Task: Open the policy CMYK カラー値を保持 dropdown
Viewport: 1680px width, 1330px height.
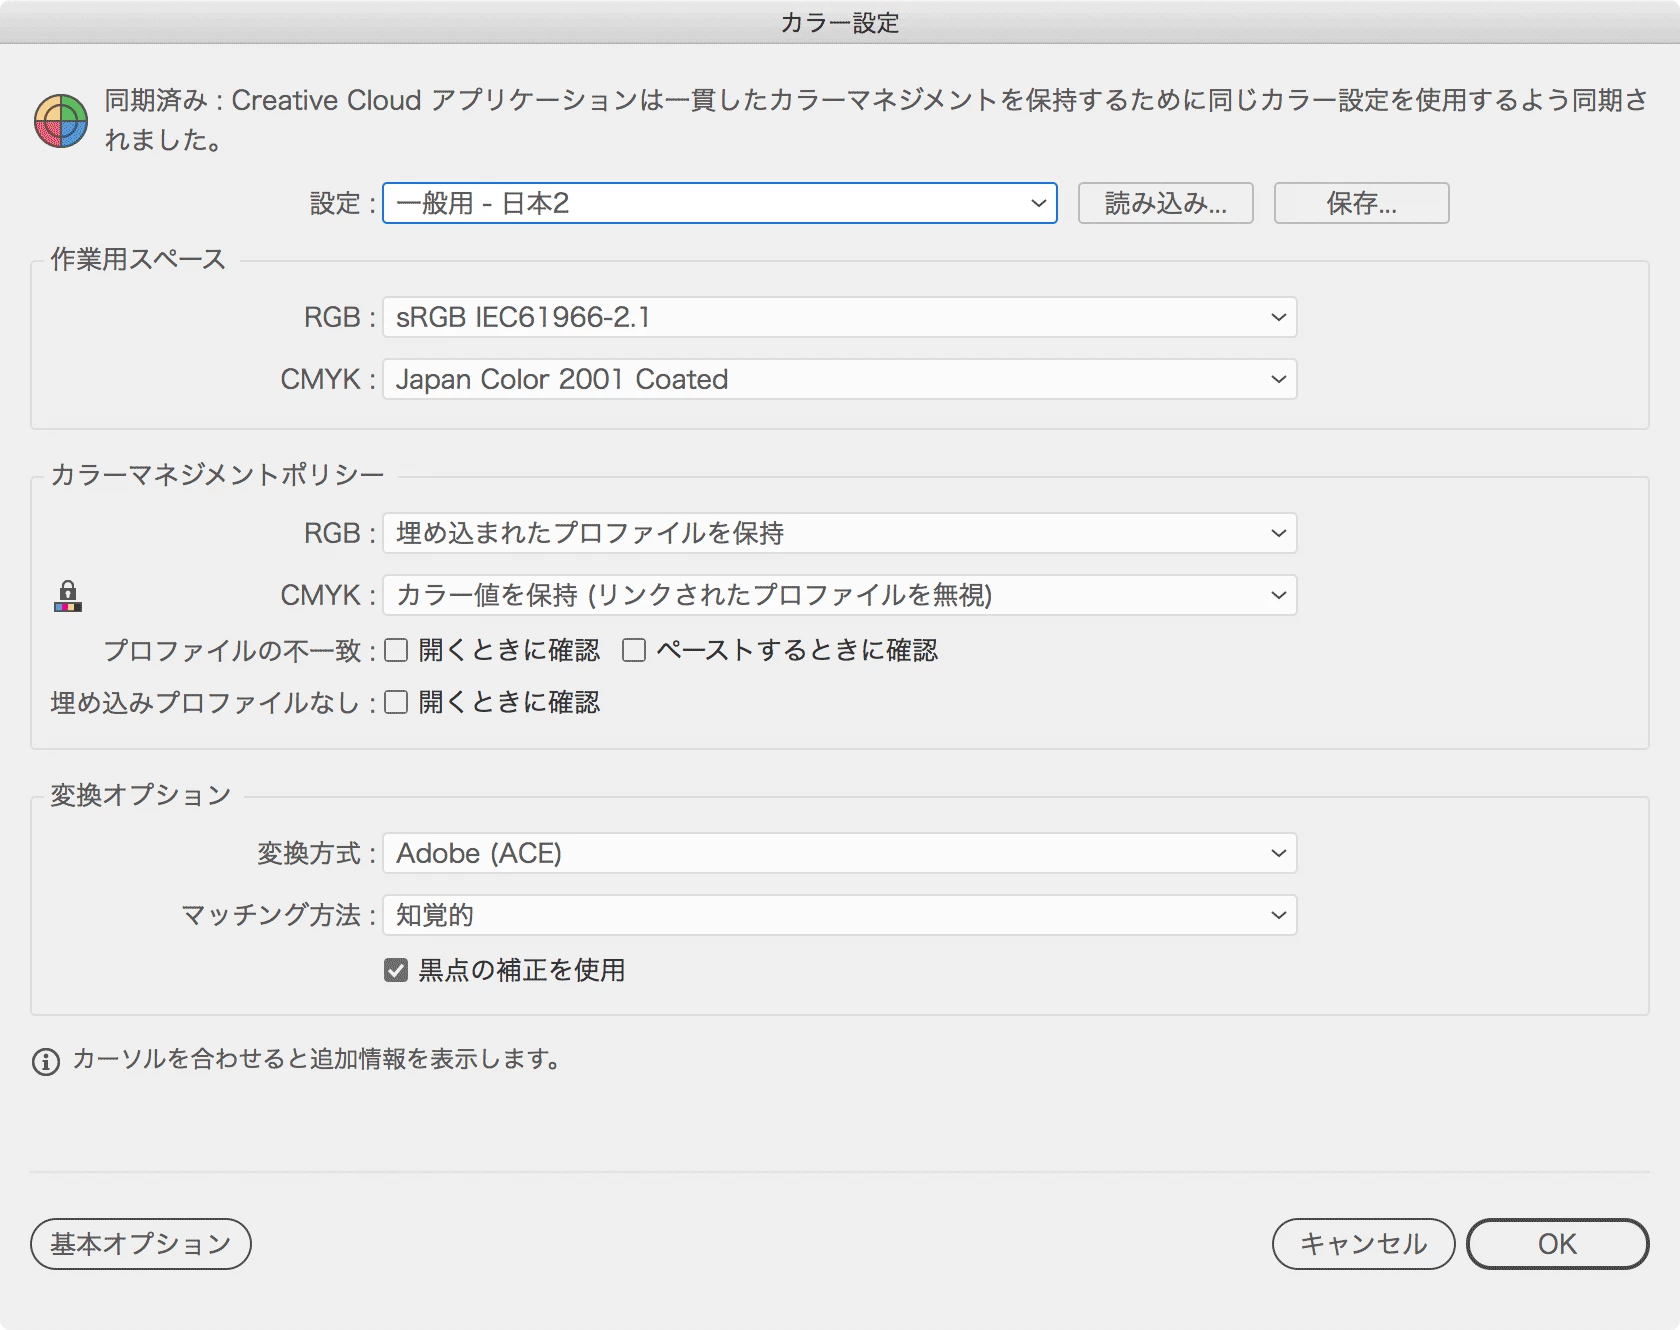Action: click(840, 595)
